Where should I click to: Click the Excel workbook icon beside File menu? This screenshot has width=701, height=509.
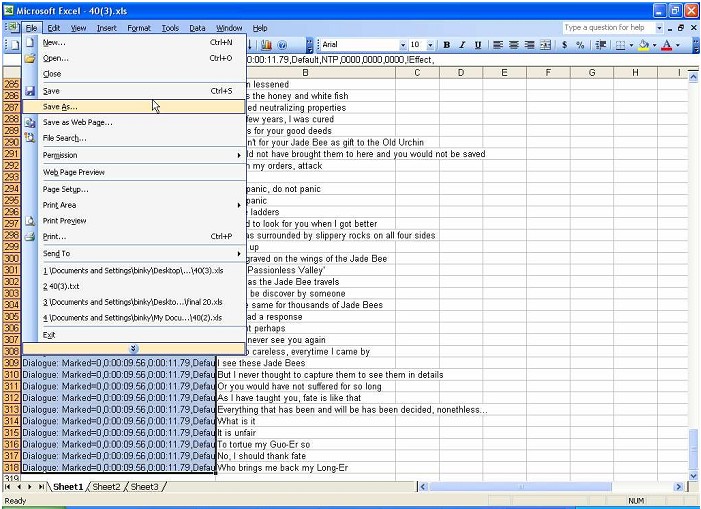pyautogui.click(x=12, y=28)
